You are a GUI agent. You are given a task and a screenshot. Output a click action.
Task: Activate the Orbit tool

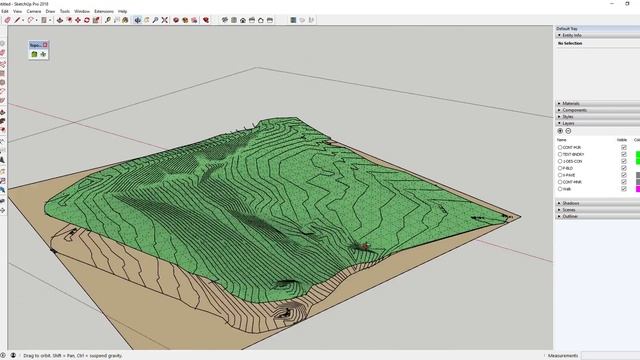pyautogui.click(x=138, y=20)
